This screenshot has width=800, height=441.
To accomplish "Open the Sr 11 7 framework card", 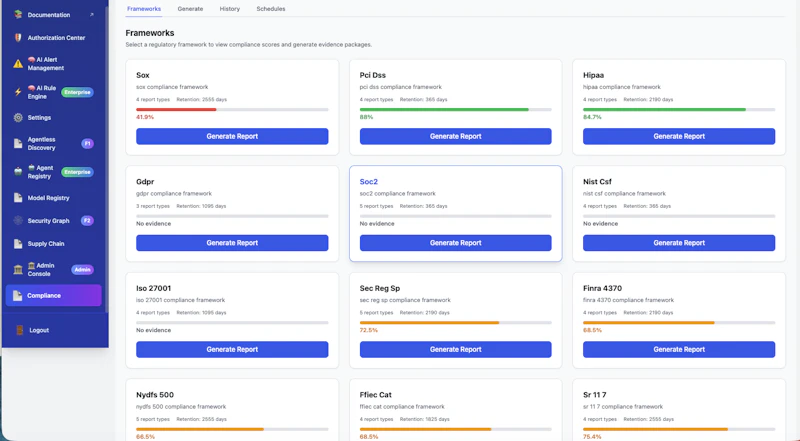I will tap(679, 410).
